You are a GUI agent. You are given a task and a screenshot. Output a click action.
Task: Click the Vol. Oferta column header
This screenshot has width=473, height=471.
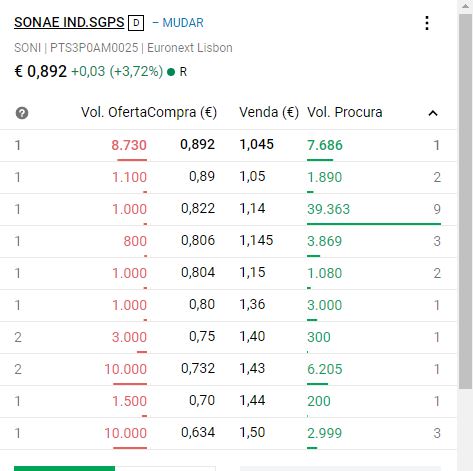(114, 112)
